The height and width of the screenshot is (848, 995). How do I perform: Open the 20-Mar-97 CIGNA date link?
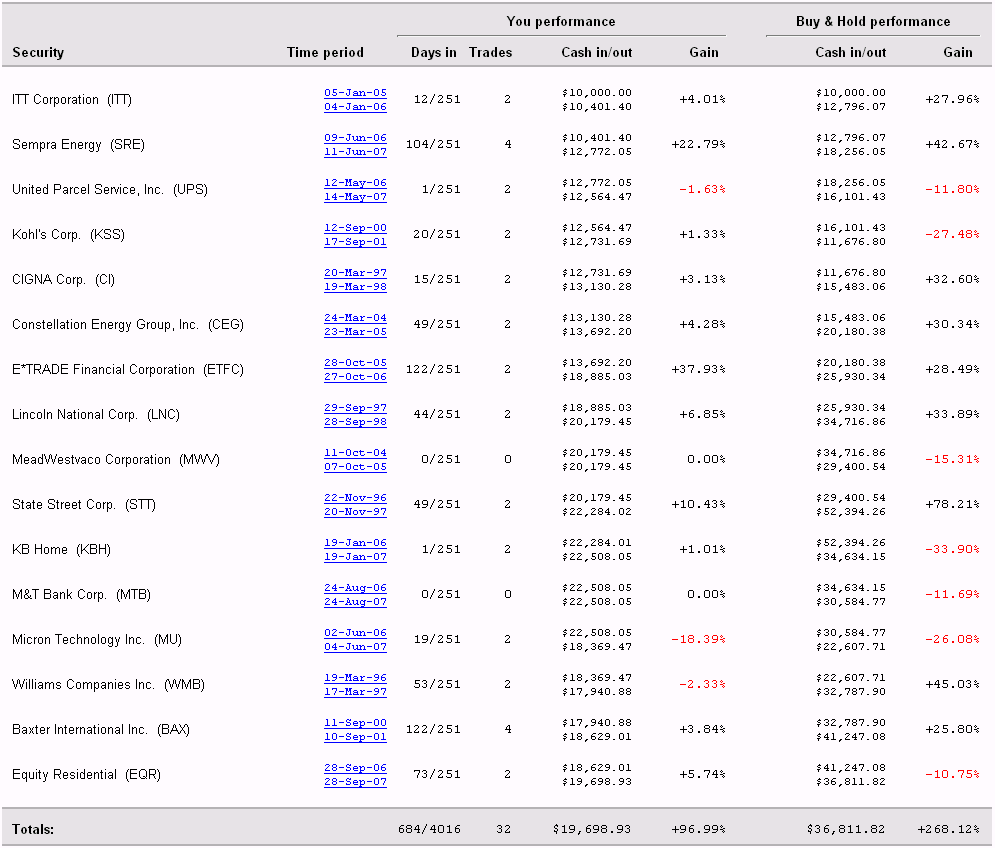pyautogui.click(x=355, y=273)
